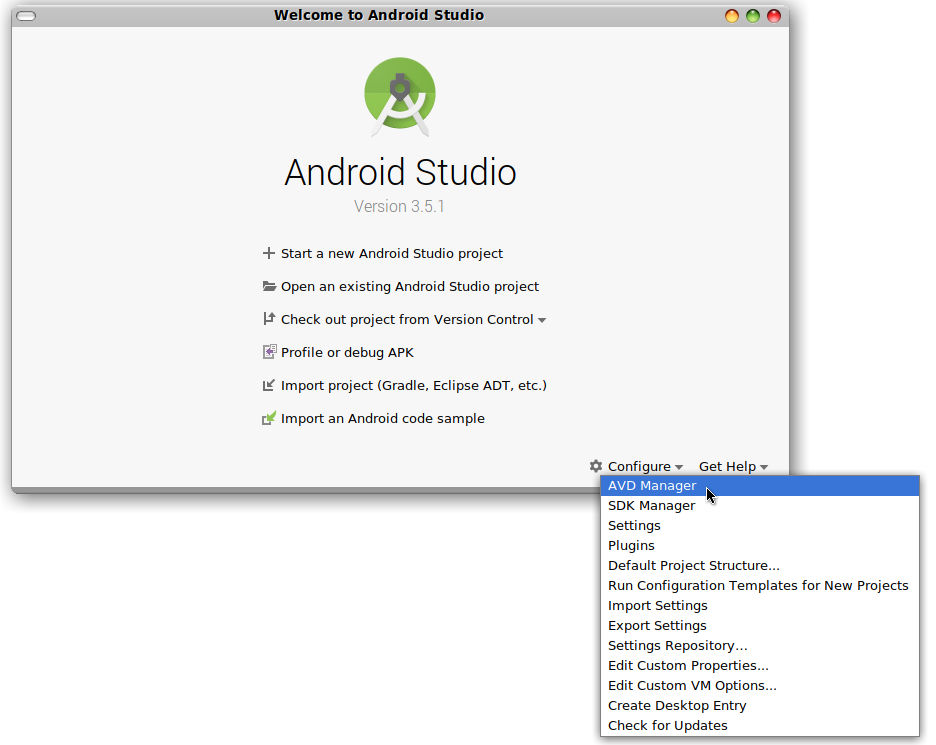
Task: Open Settings Repository... entry
Action: click(760, 646)
